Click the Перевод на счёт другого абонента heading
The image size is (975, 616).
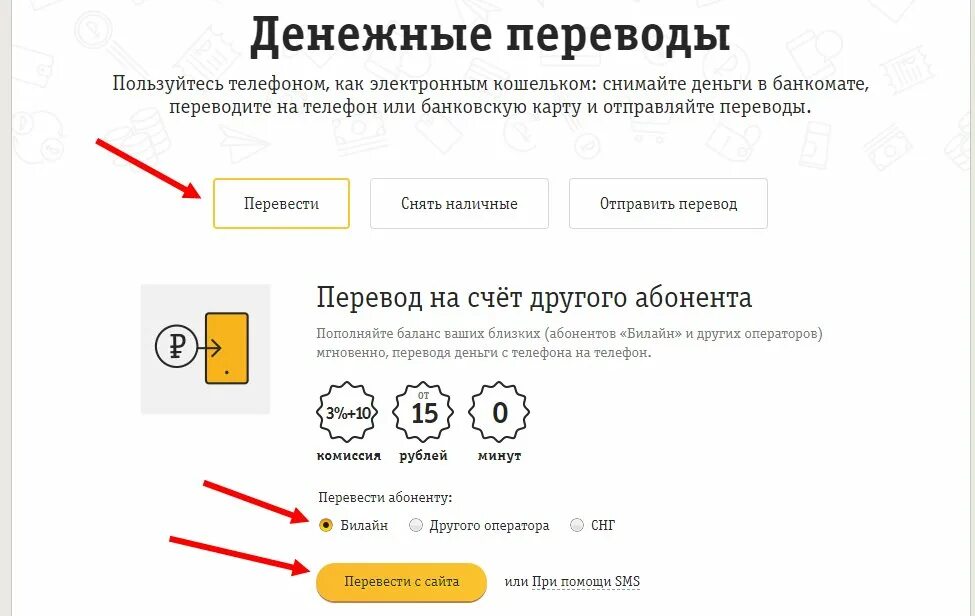pyautogui.click(x=534, y=298)
